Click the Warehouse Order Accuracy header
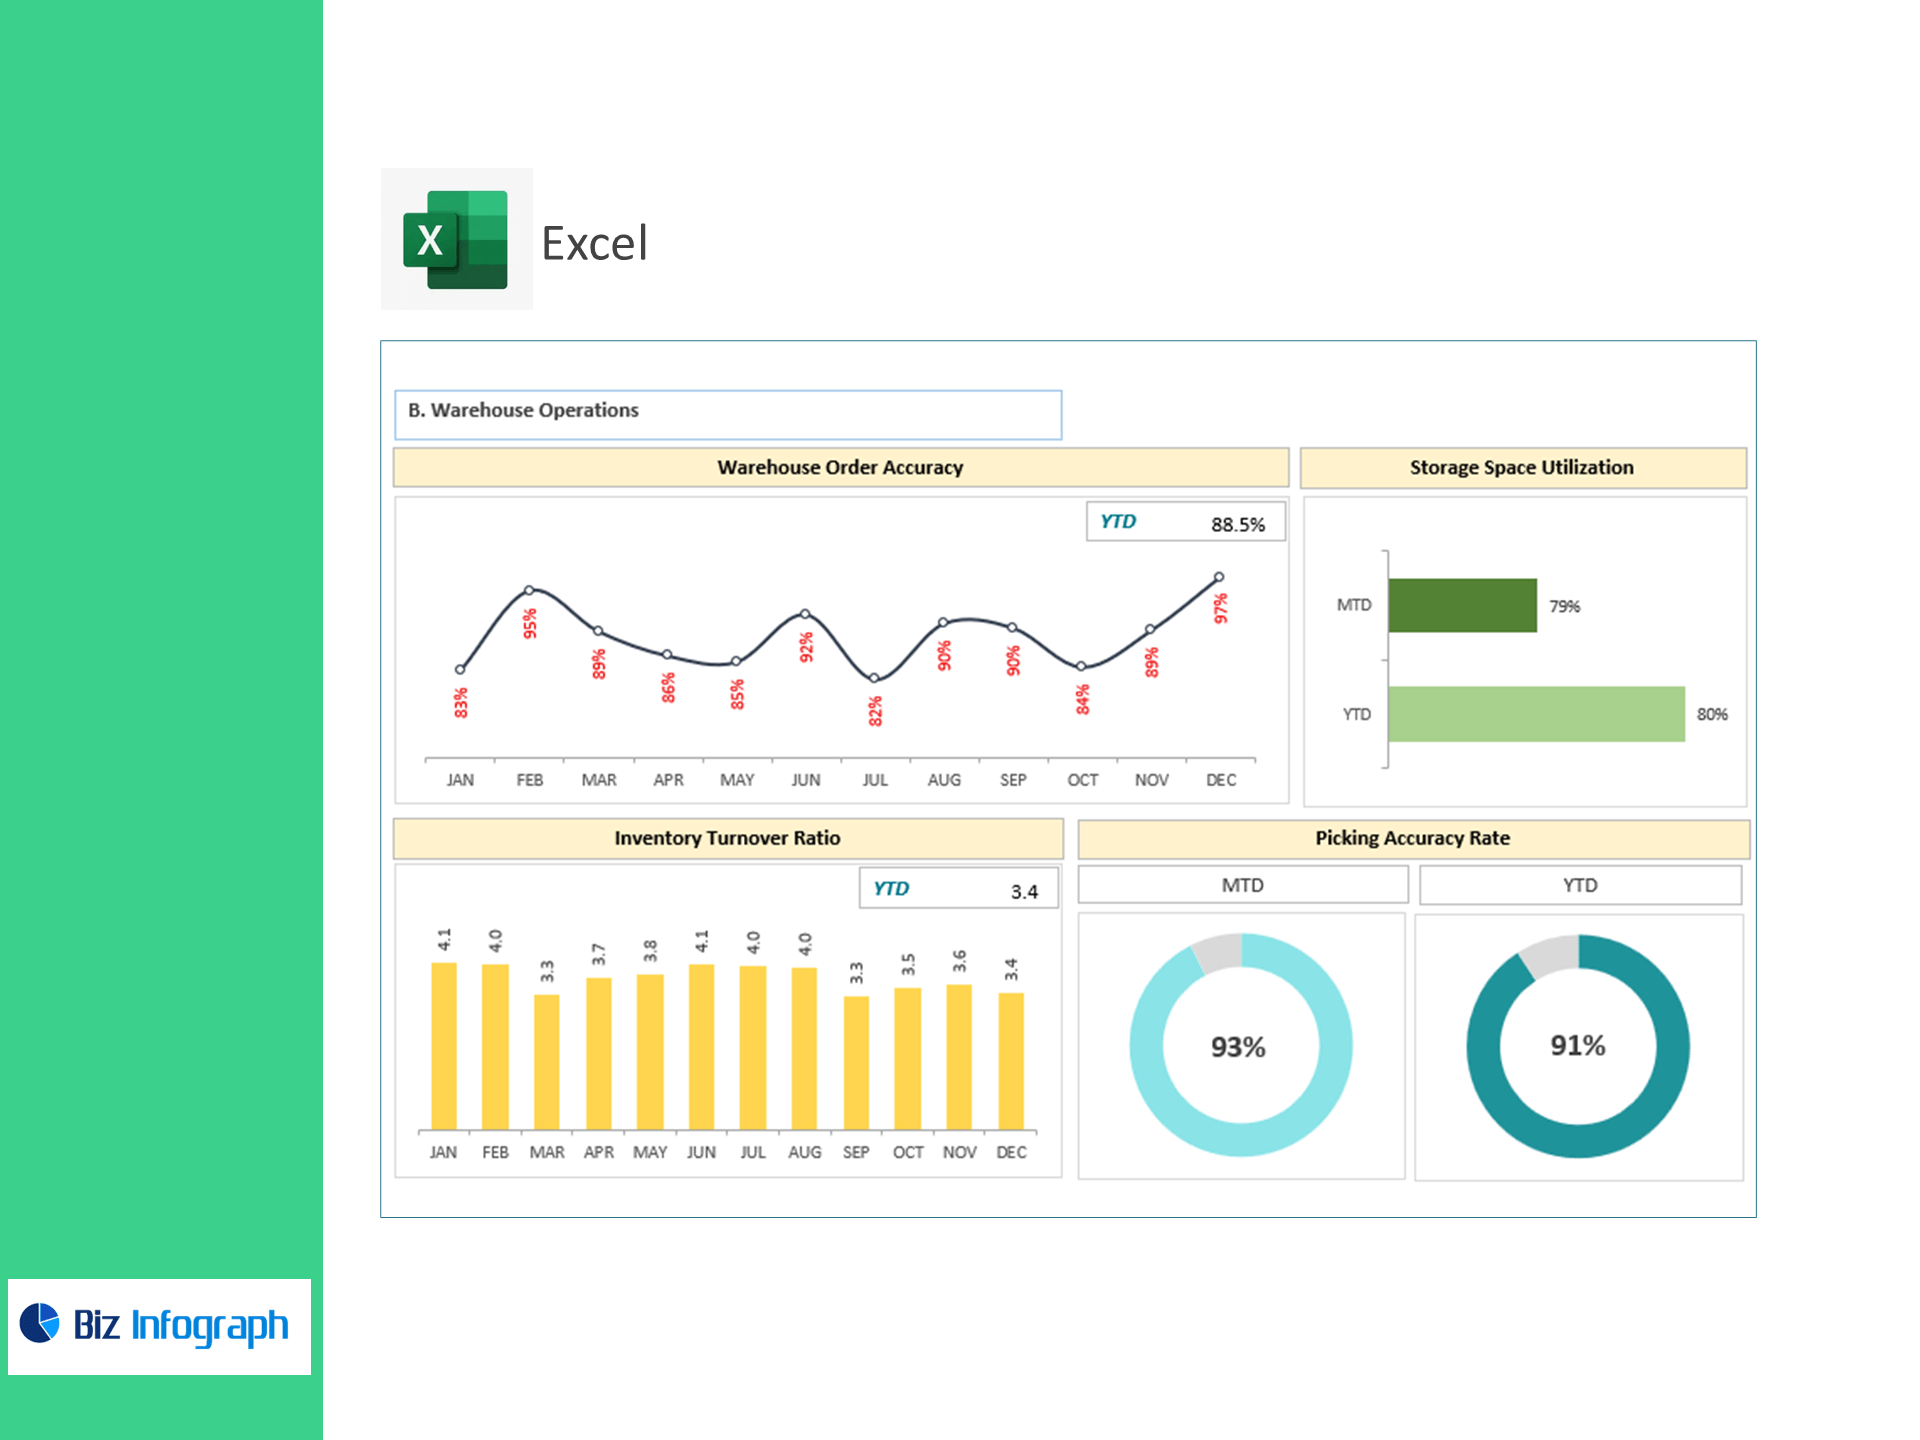This screenshot has width=1920, height=1440. pos(840,467)
